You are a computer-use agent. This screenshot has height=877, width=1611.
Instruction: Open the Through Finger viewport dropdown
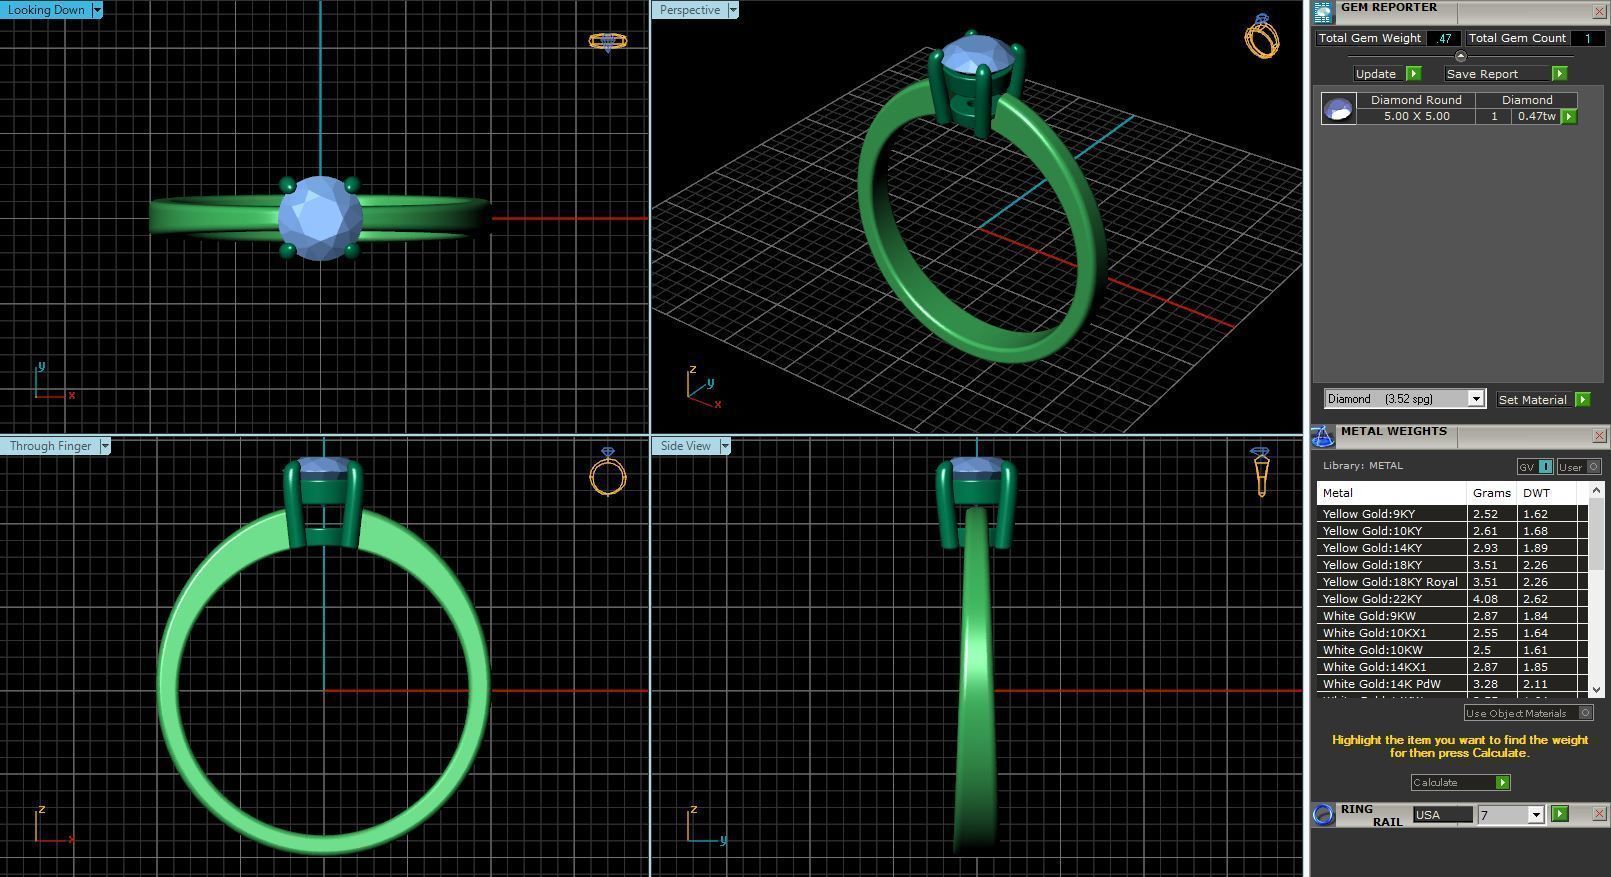click(104, 446)
